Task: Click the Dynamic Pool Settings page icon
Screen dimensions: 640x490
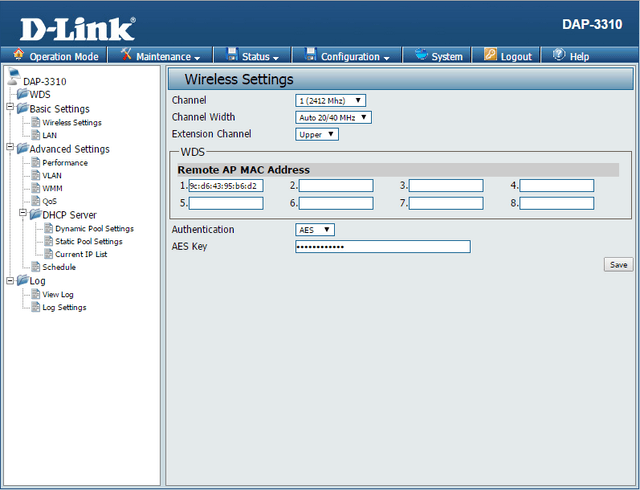Action: pos(49,228)
